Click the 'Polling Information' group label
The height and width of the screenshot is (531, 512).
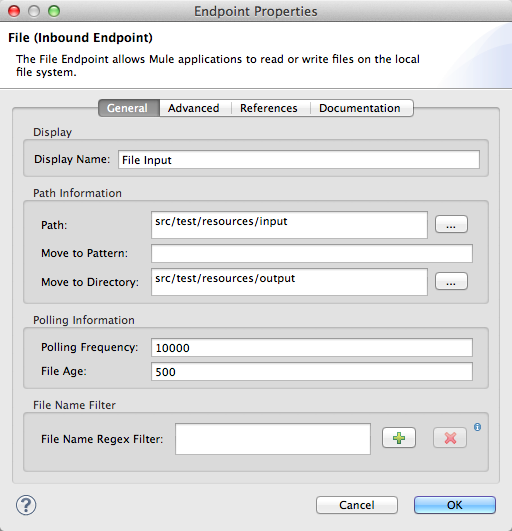pos(84,320)
